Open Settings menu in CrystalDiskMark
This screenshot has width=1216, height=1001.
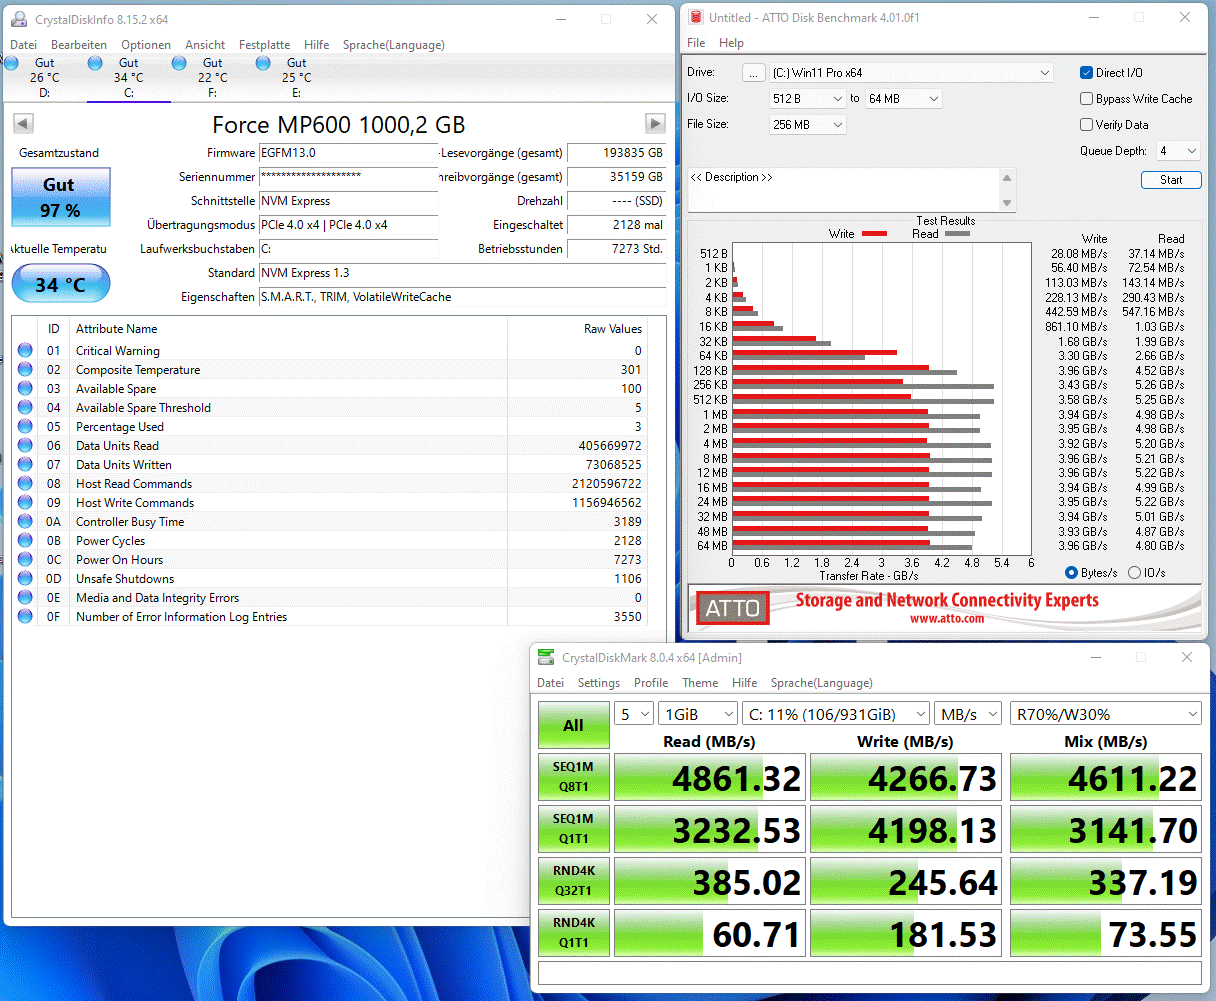click(x=599, y=683)
